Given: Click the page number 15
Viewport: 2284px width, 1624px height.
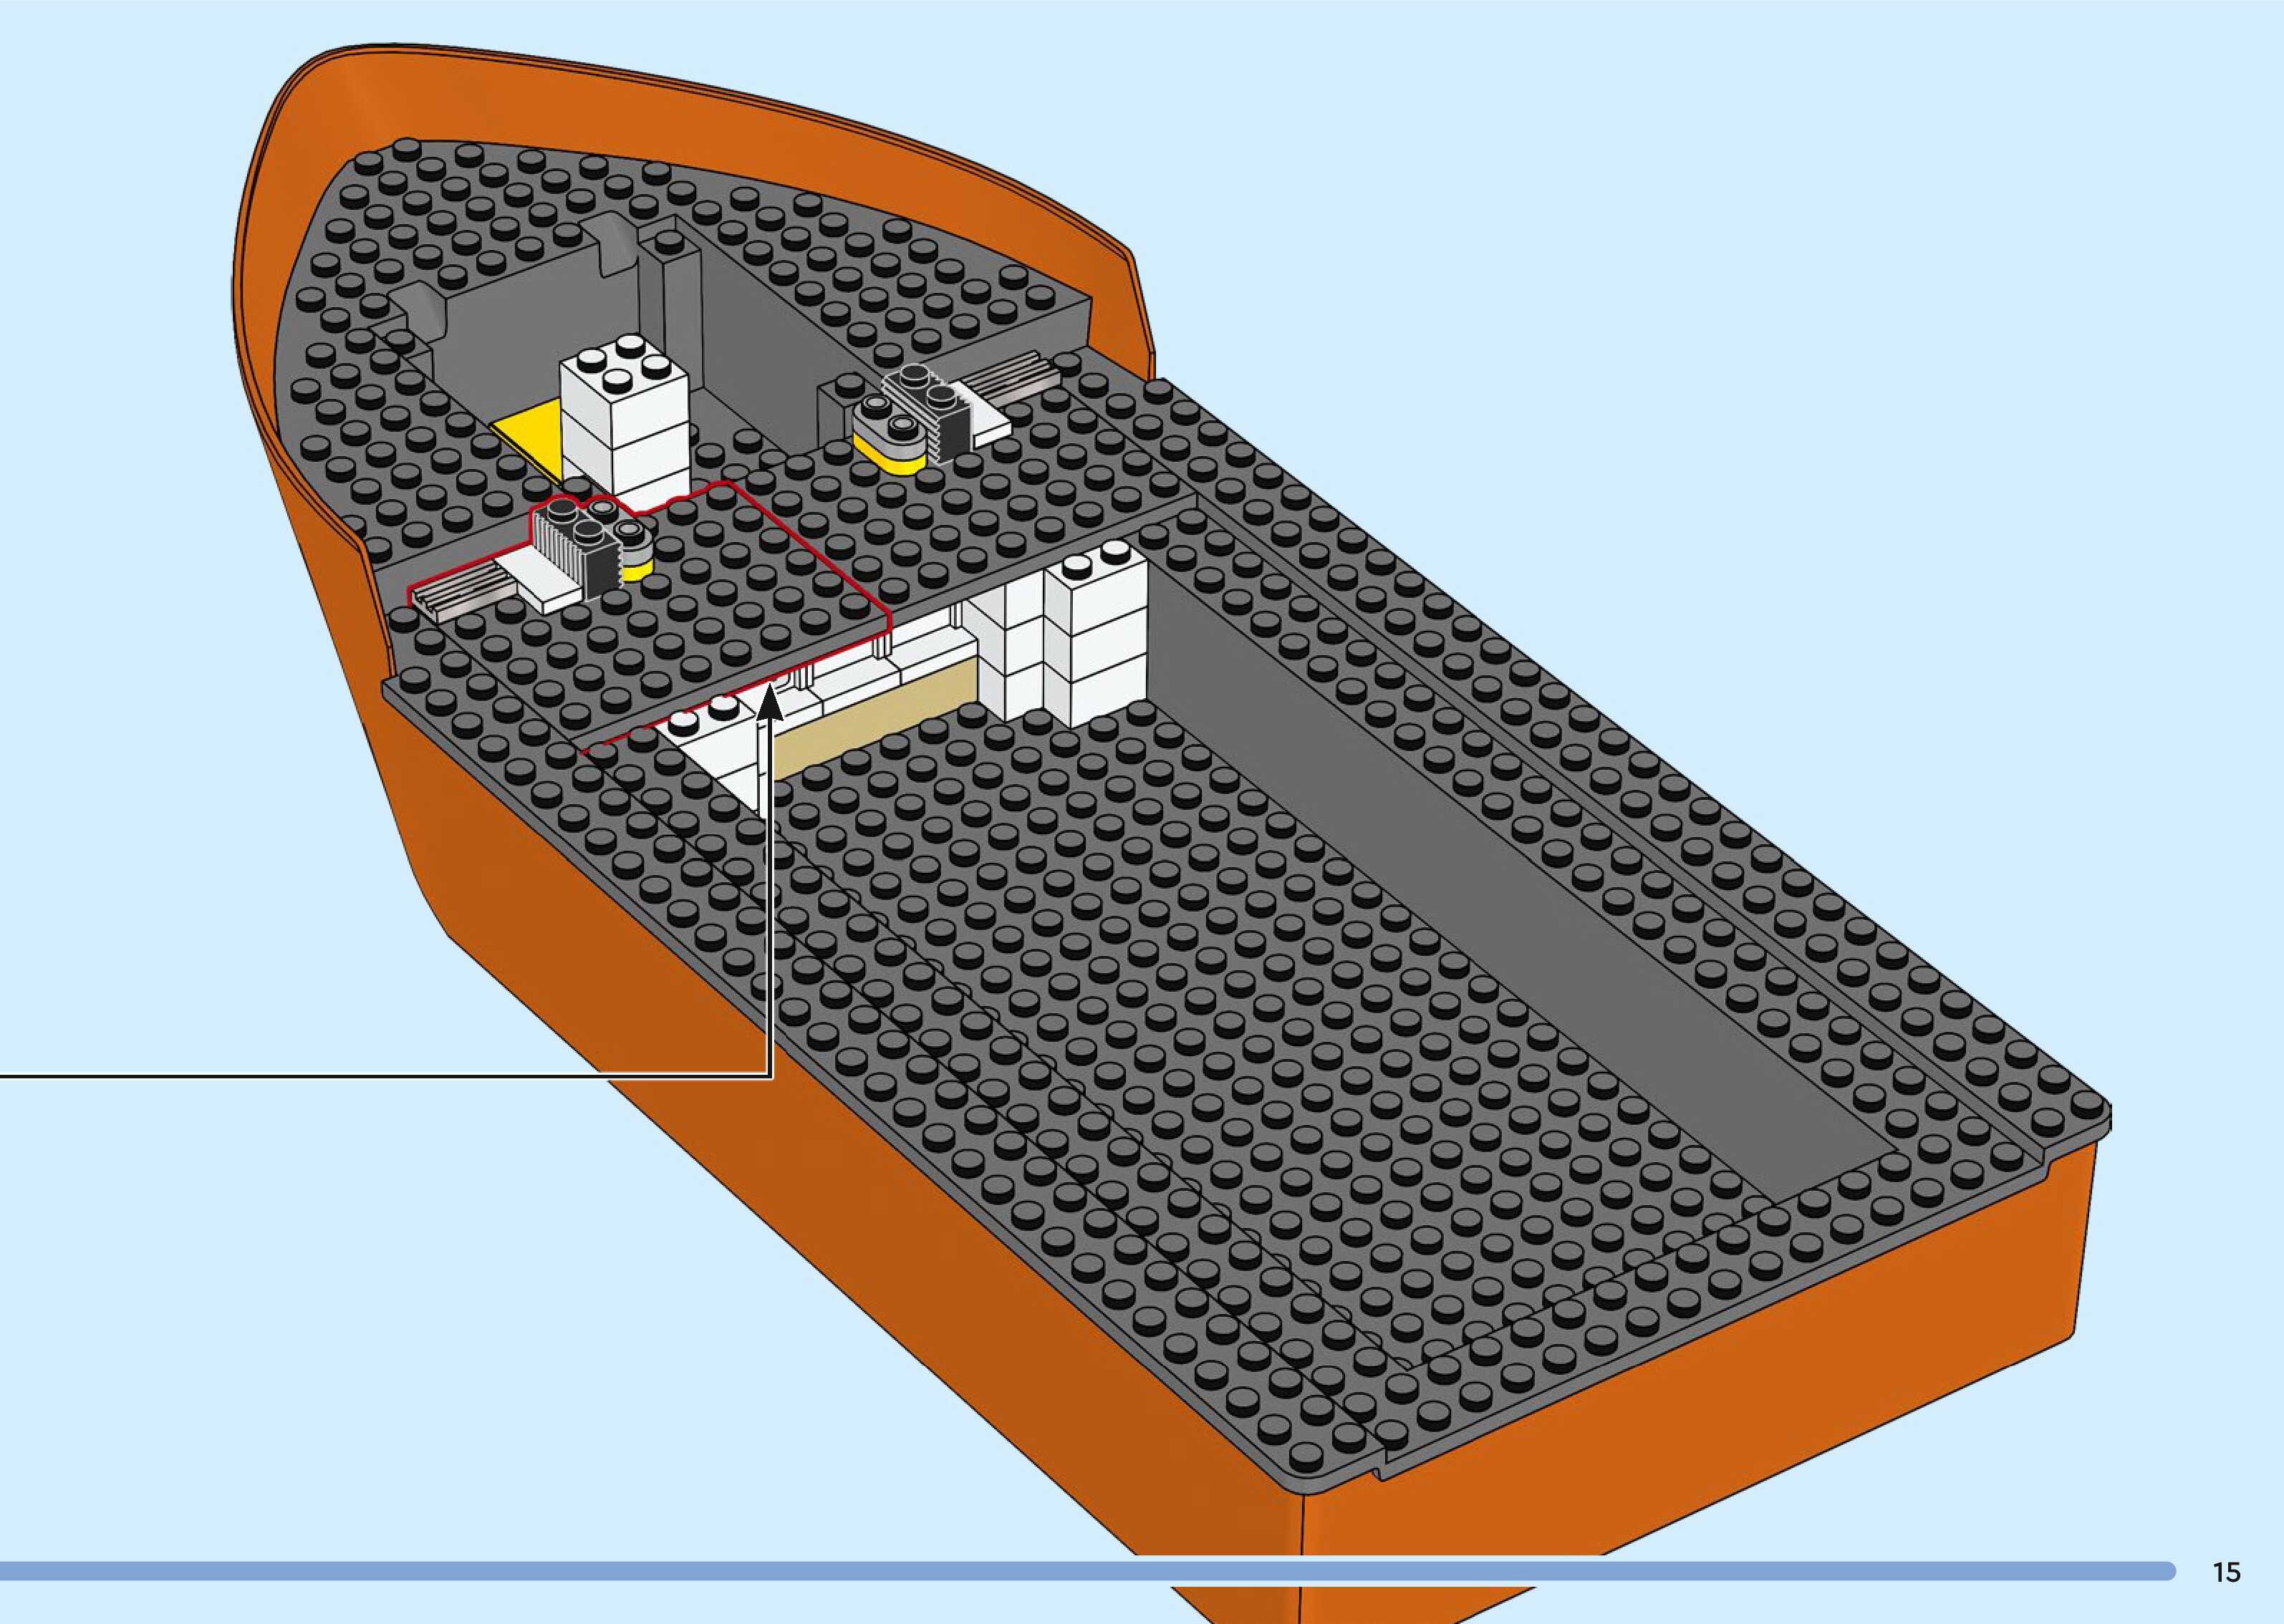Looking at the screenshot, I should 2226,1572.
